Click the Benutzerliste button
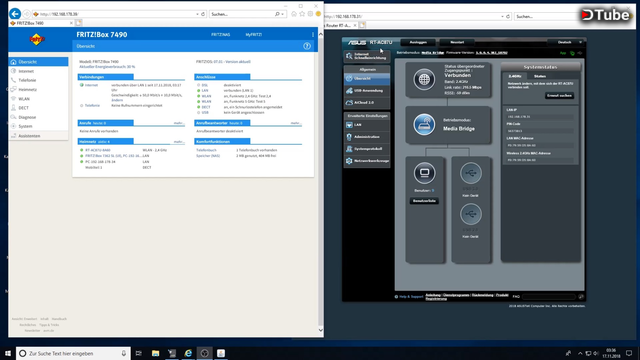This screenshot has height=360, width=640. (x=424, y=201)
